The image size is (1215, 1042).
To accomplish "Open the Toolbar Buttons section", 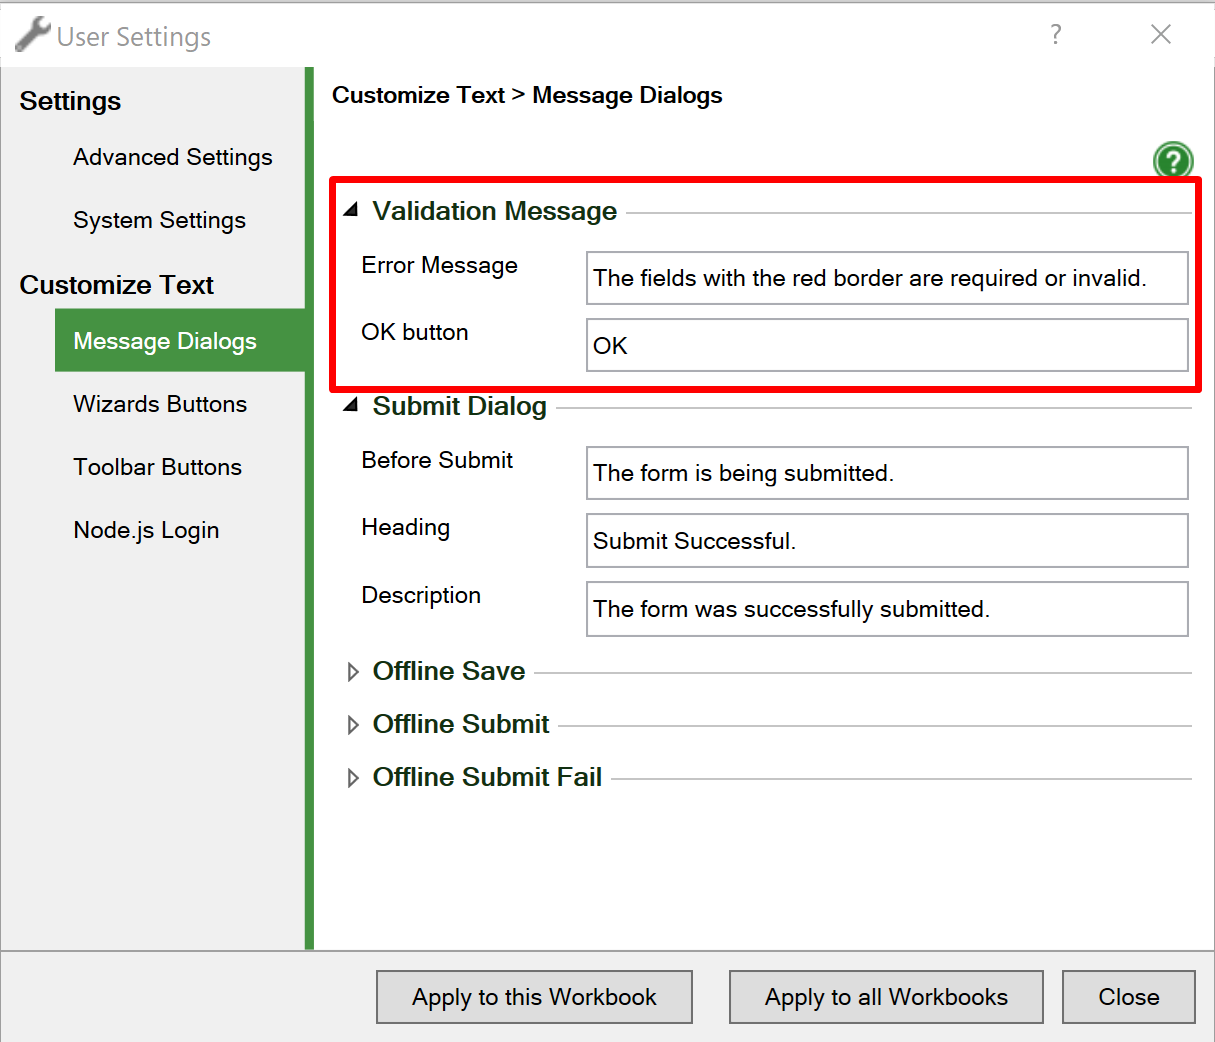I will 157,467.
